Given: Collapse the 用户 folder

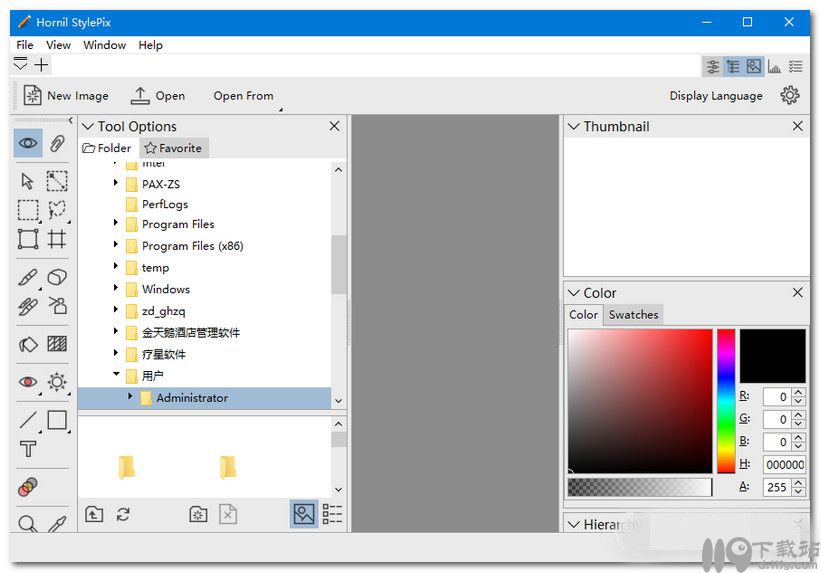Looking at the screenshot, I should pyautogui.click(x=116, y=374).
